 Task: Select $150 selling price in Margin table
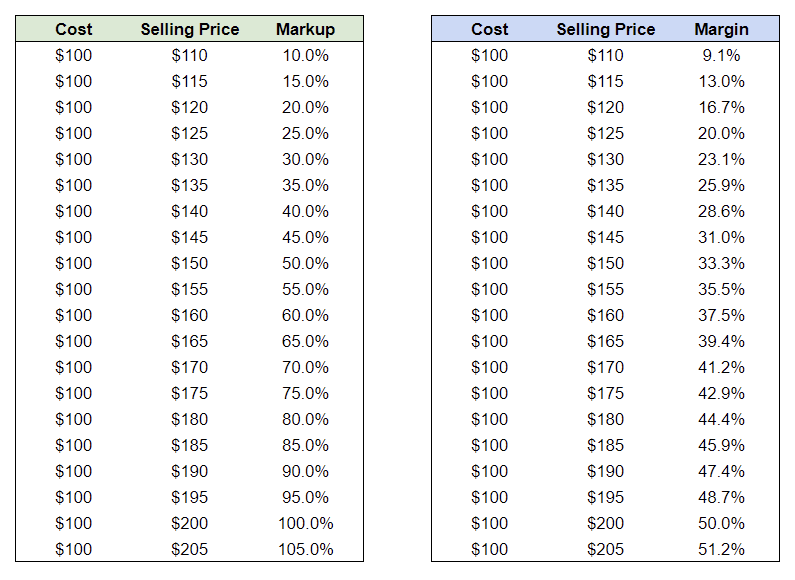pyautogui.click(x=605, y=264)
